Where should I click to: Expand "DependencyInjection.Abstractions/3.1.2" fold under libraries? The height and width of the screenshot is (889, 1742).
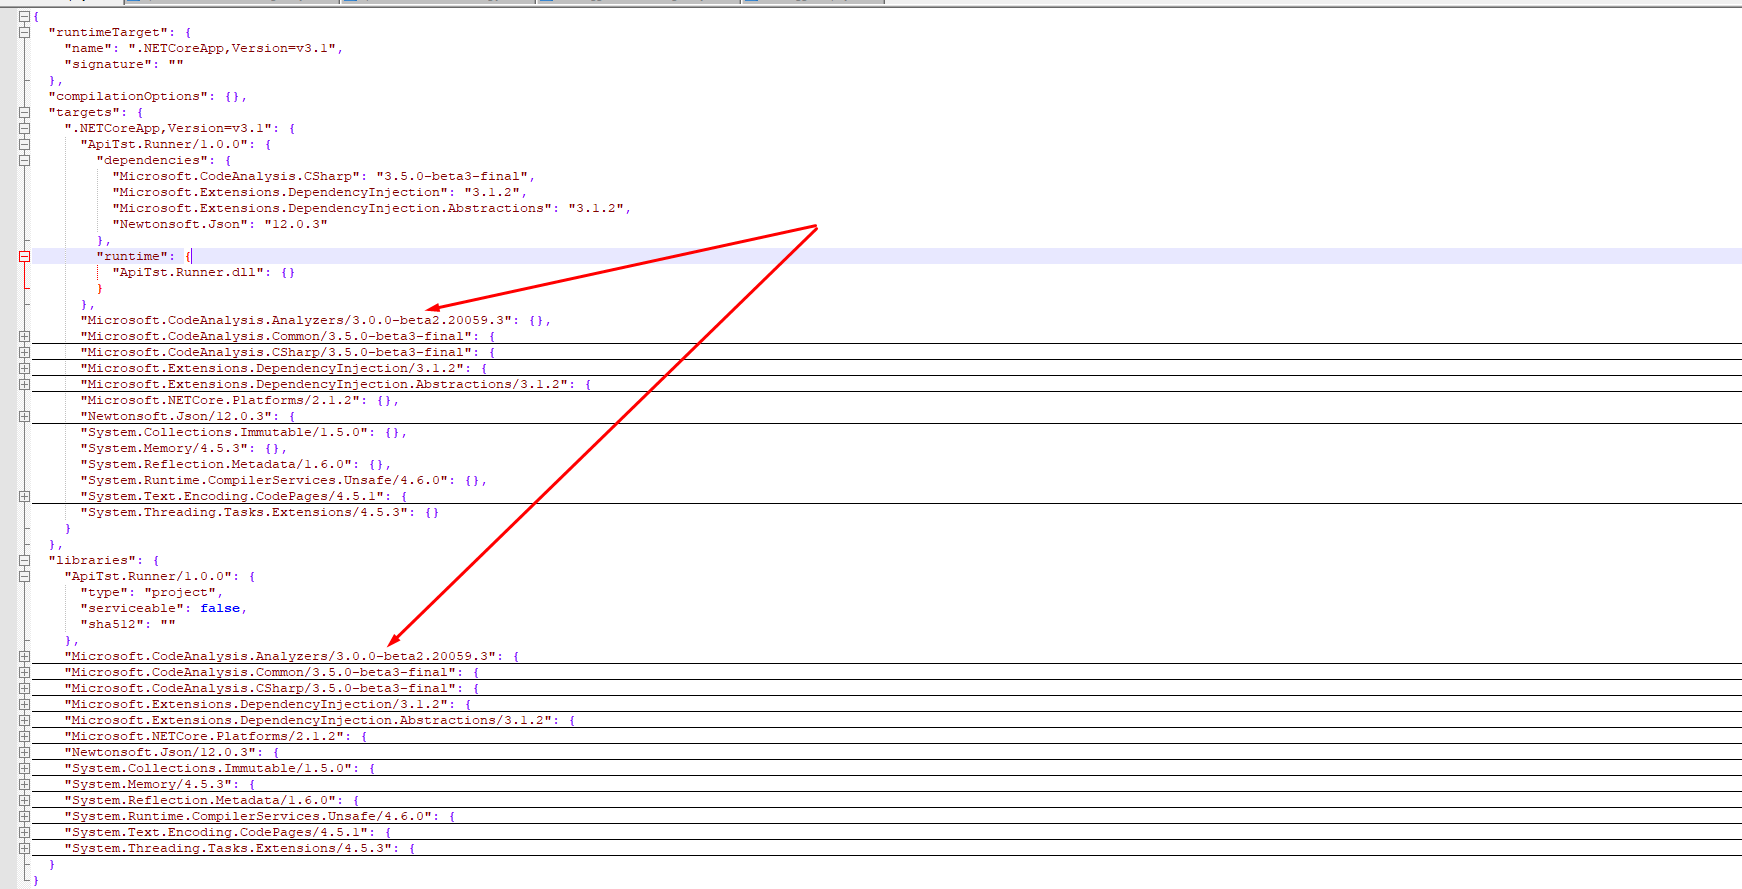pos(24,720)
